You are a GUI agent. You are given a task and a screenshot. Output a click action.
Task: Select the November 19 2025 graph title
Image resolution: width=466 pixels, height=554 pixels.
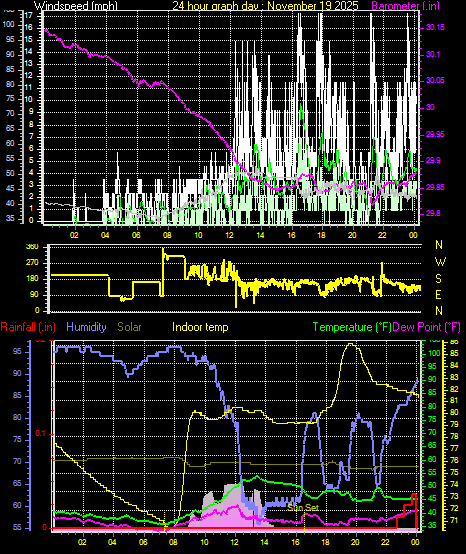313,5
